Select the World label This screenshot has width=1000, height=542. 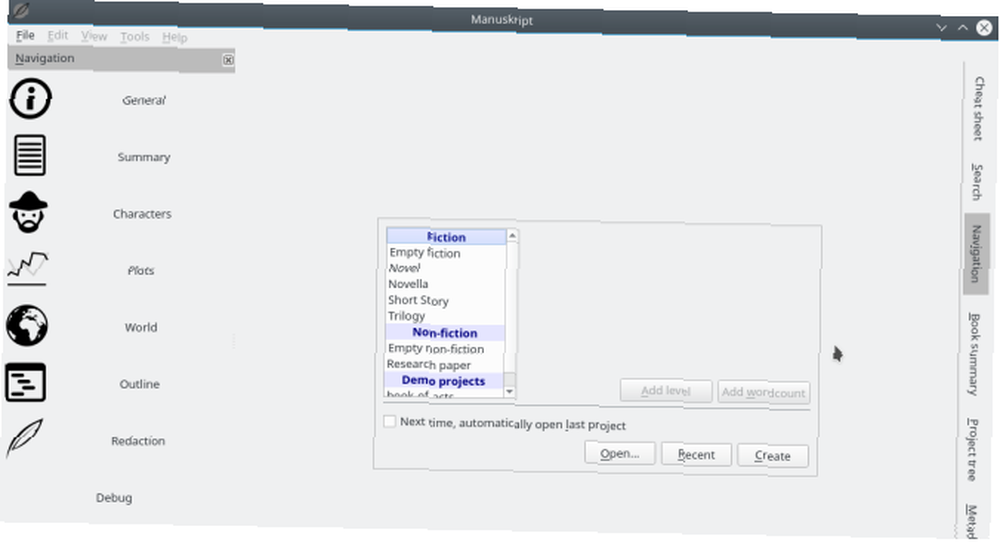[x=141, y=327]
